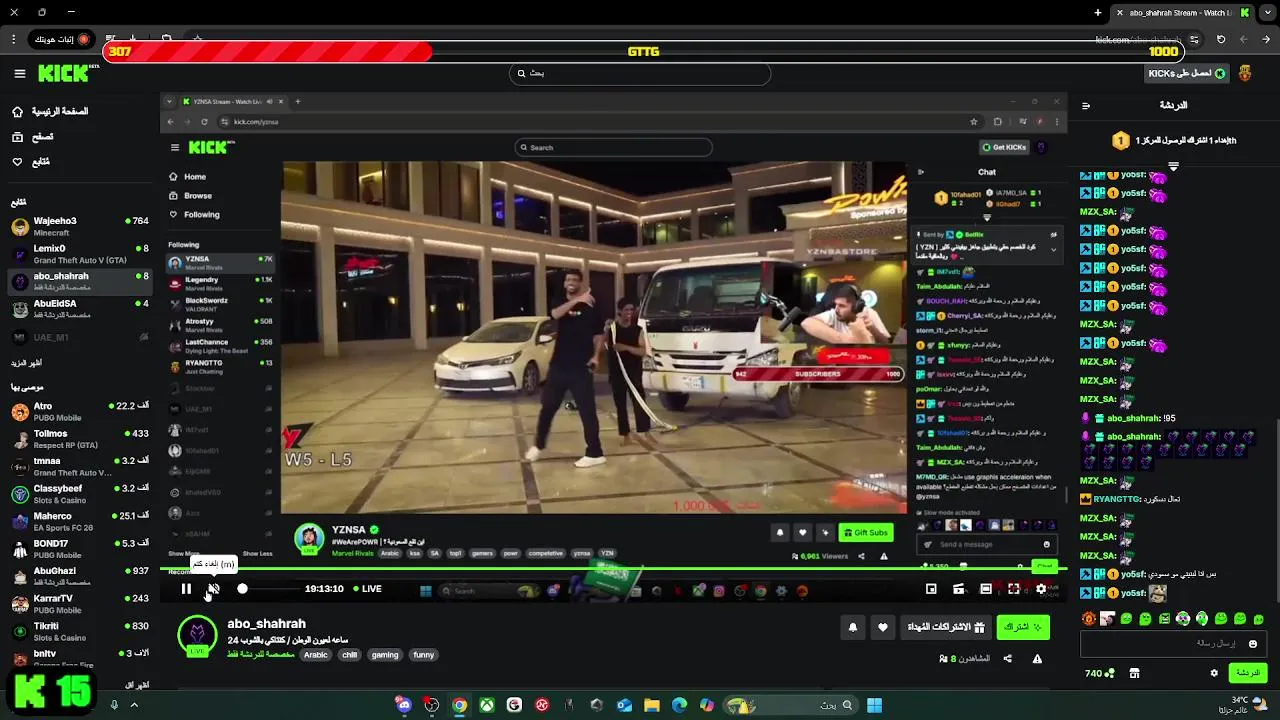Select the gaming tag

[x=385, y=655]
